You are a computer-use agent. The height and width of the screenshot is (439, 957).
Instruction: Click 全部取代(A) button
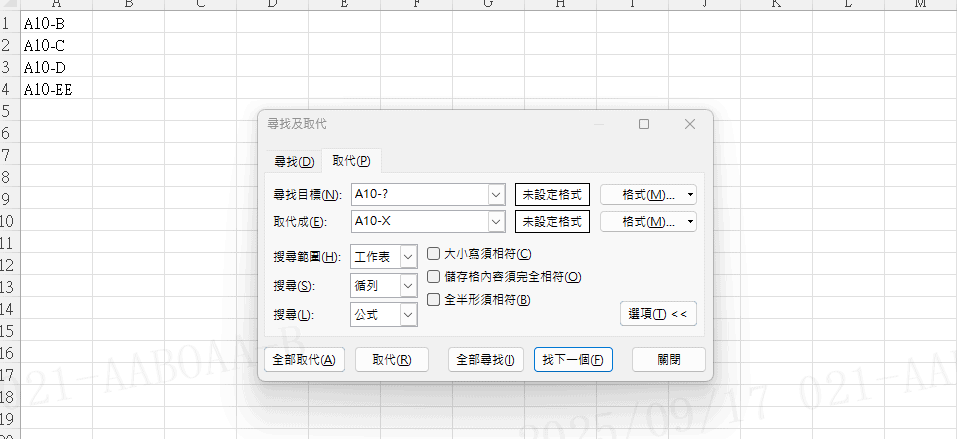[x=304, y=360]
